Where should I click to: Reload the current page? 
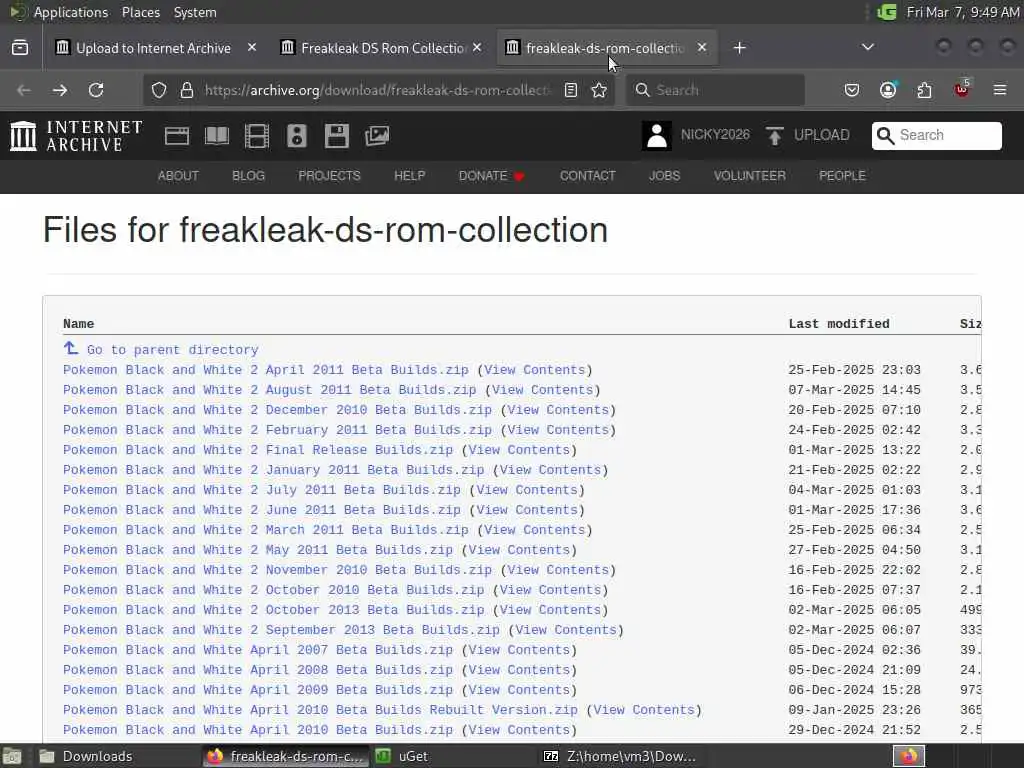click(x=96, y=90)
